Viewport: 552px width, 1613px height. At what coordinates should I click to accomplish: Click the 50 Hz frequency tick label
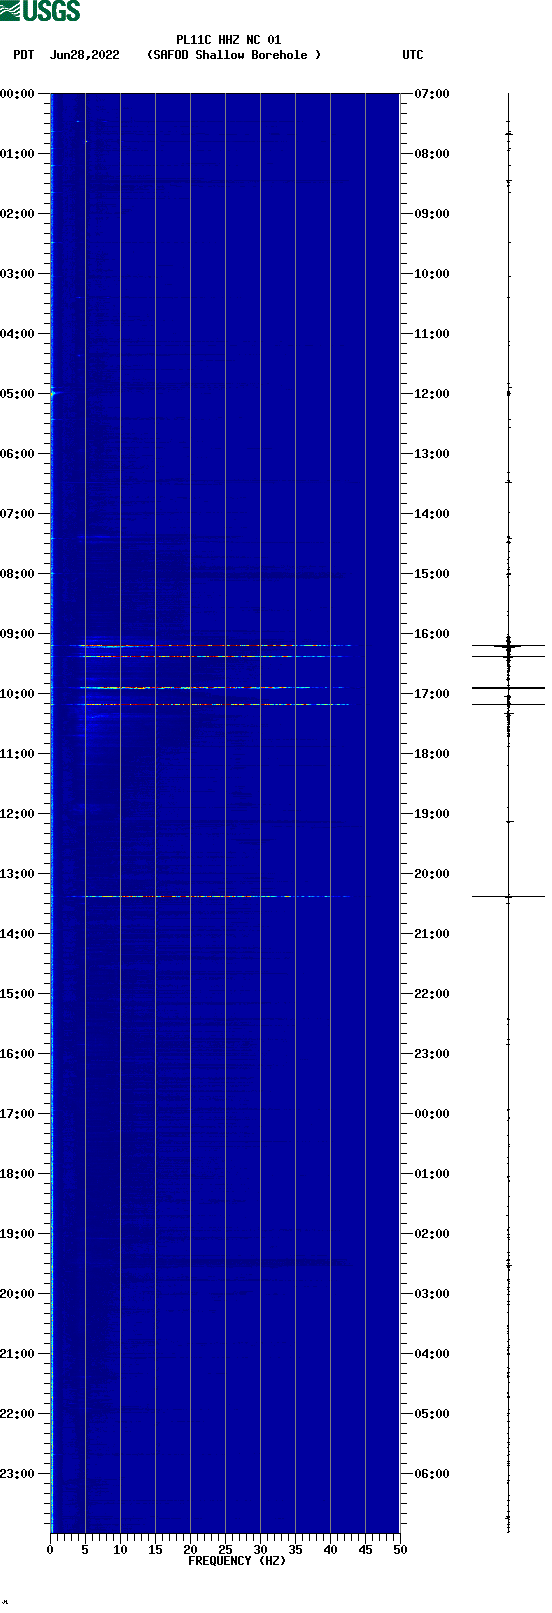click(400, 1550)
